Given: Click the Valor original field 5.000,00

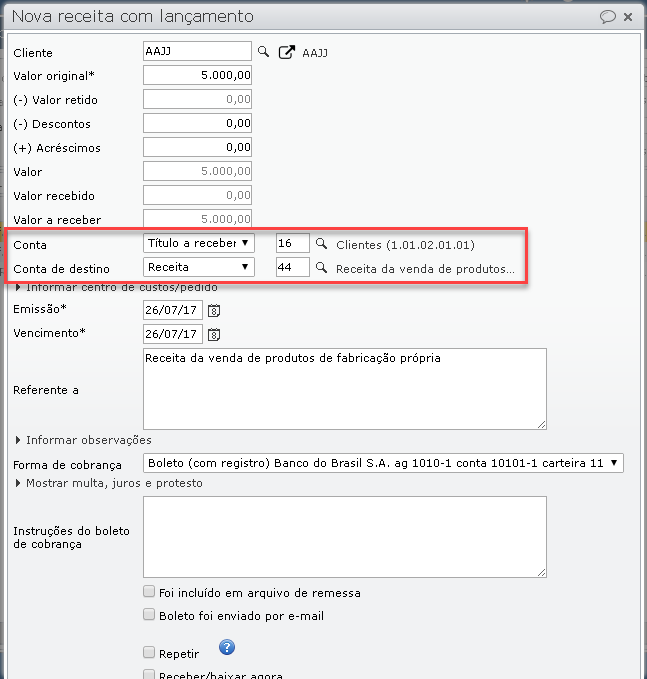Looking at the screenshot, I should [x=197, y=75].
